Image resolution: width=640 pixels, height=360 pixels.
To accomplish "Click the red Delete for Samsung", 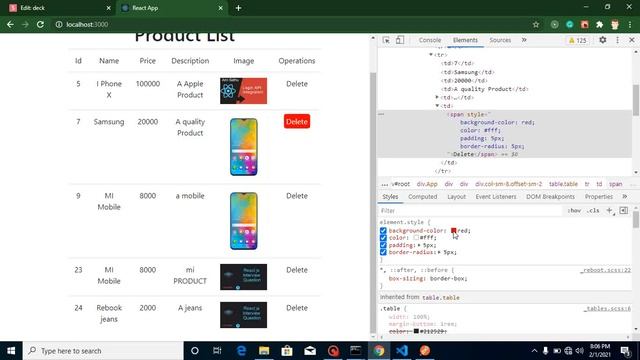I will point(297,121).
